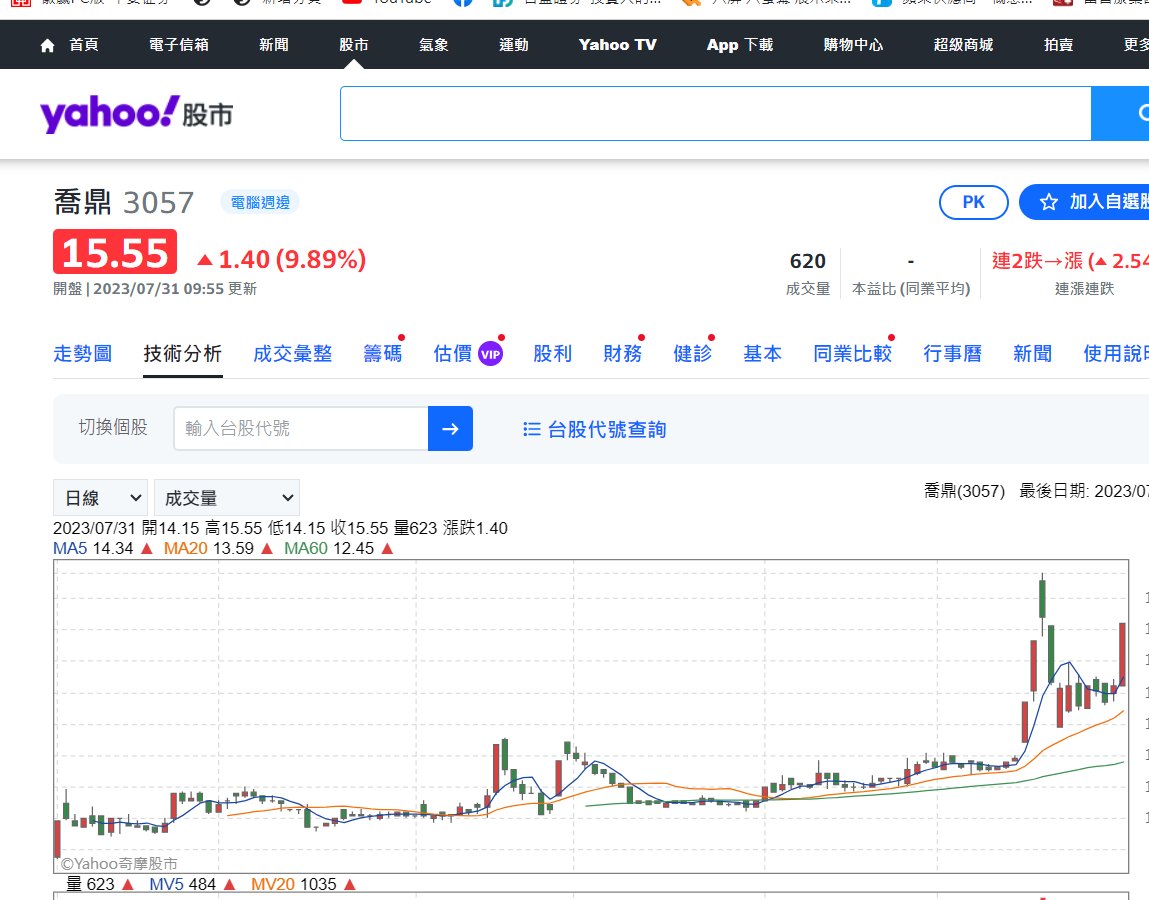Open the 日線 period dropdown
This screenshot has height=900, width=1149.
(x=100, y=498)
